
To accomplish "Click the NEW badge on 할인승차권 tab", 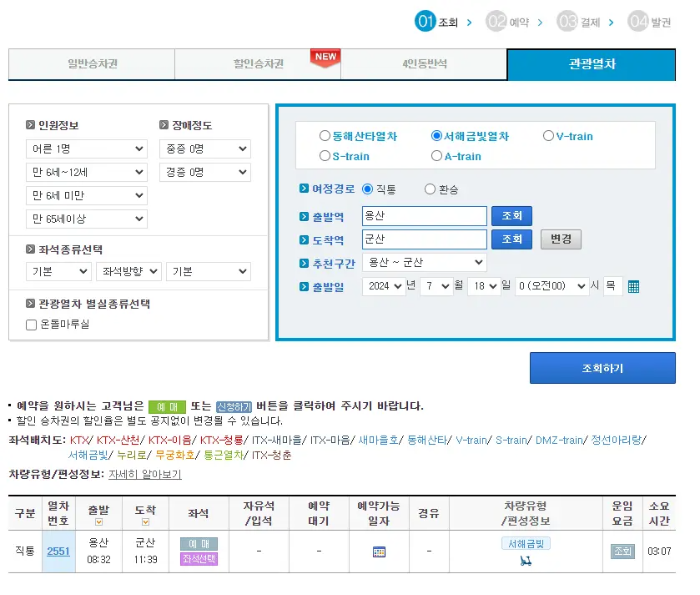I will click(325, 58).
